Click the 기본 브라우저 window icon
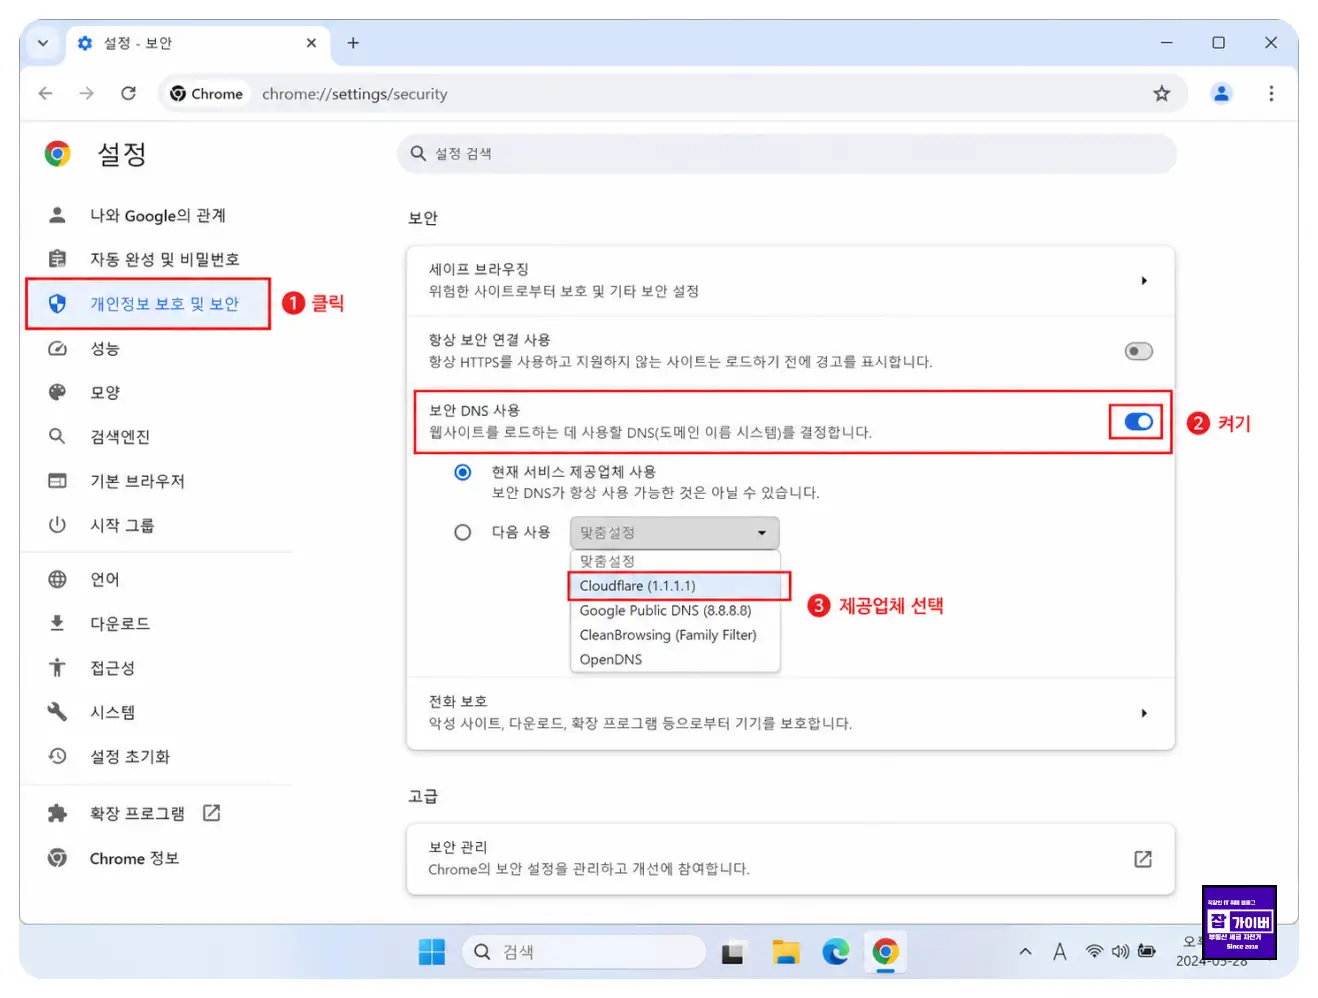1318x998 pixels. (x=57, y=480)
